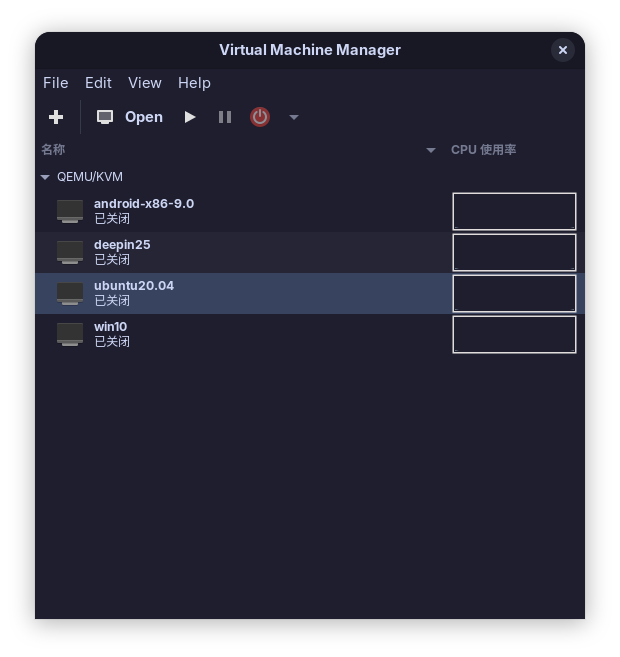620x657 pixels.
Task: Open the Edit menu
Action: [98, 83]
